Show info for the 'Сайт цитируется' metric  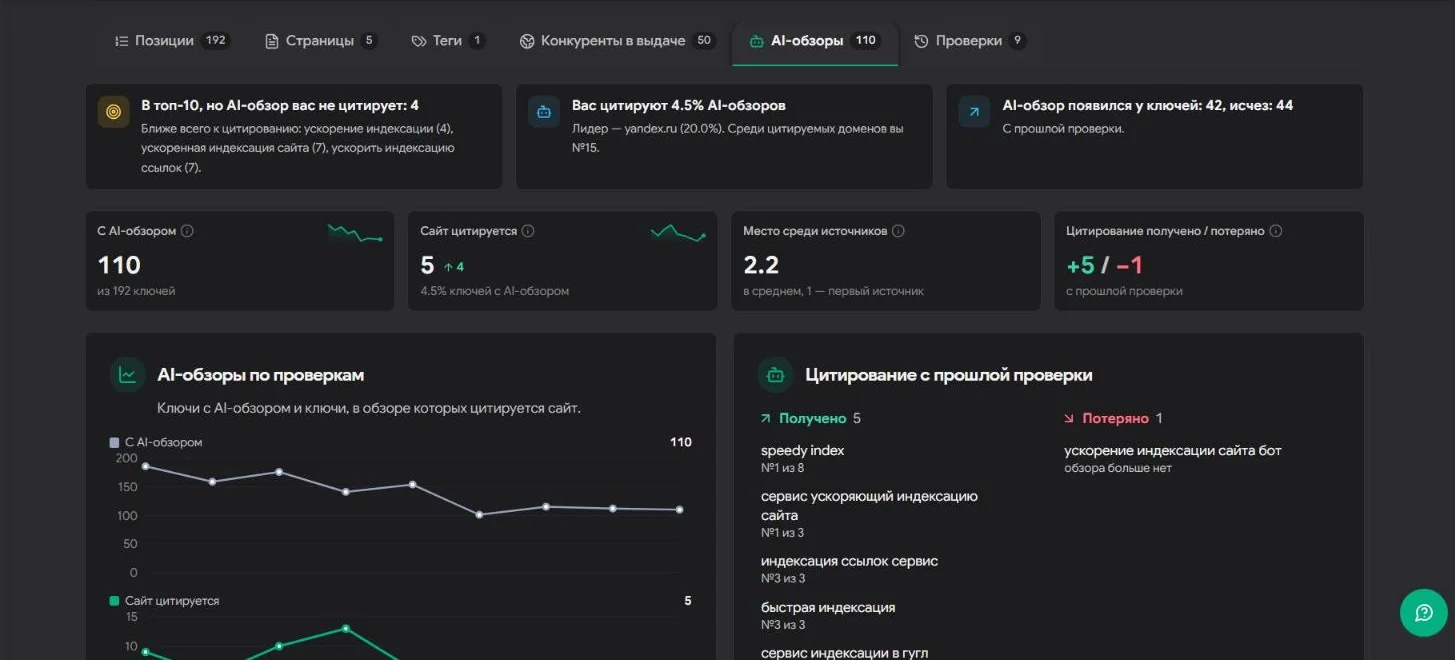(528, 231)
